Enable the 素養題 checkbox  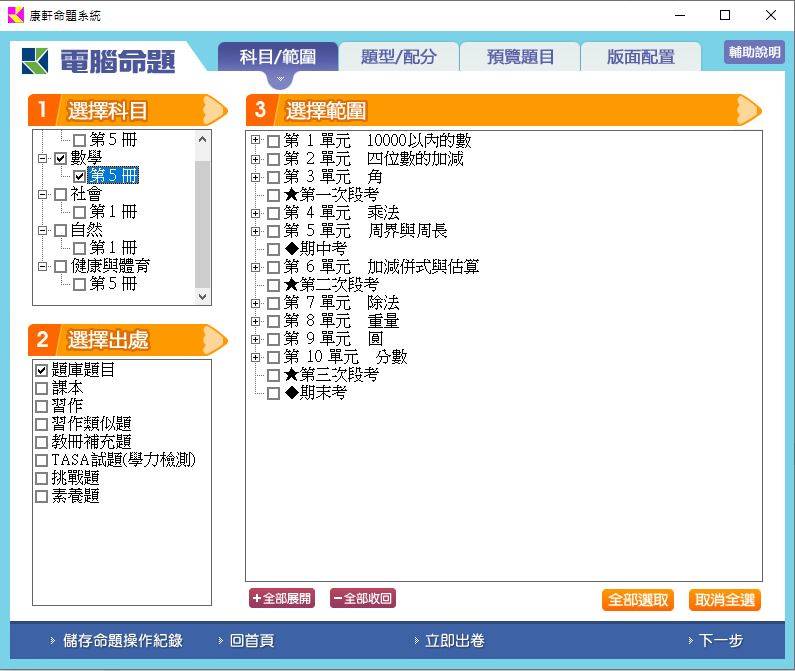click(42, 497)
